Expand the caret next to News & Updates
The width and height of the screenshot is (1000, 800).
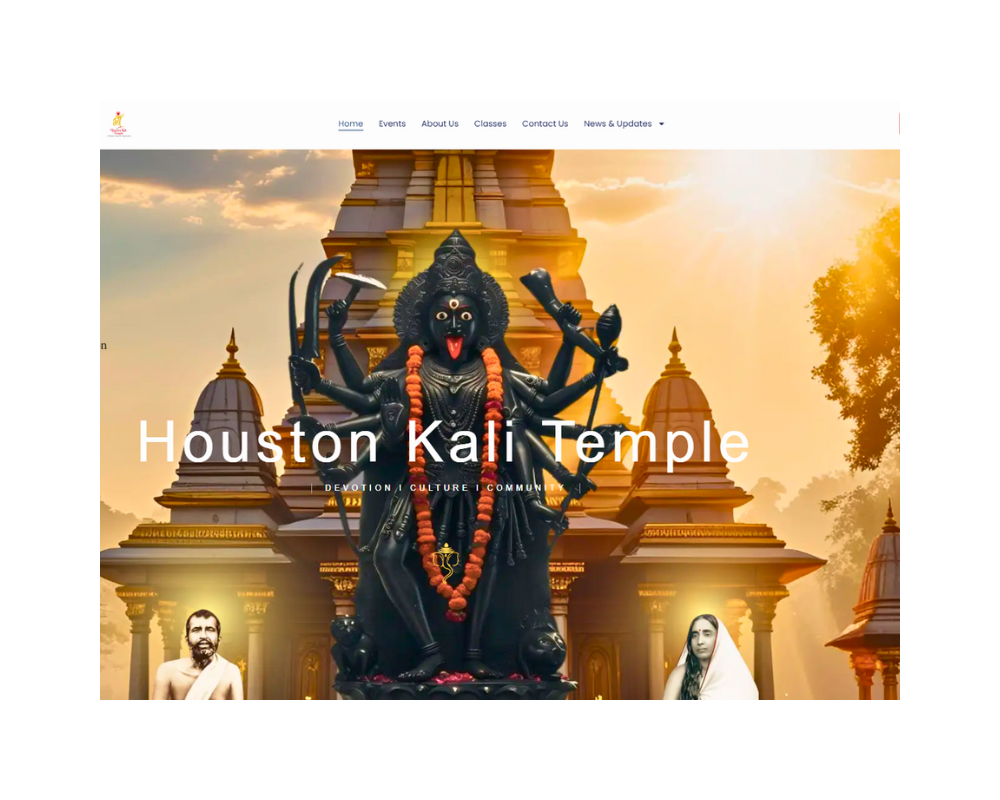[x=662, y=124]
